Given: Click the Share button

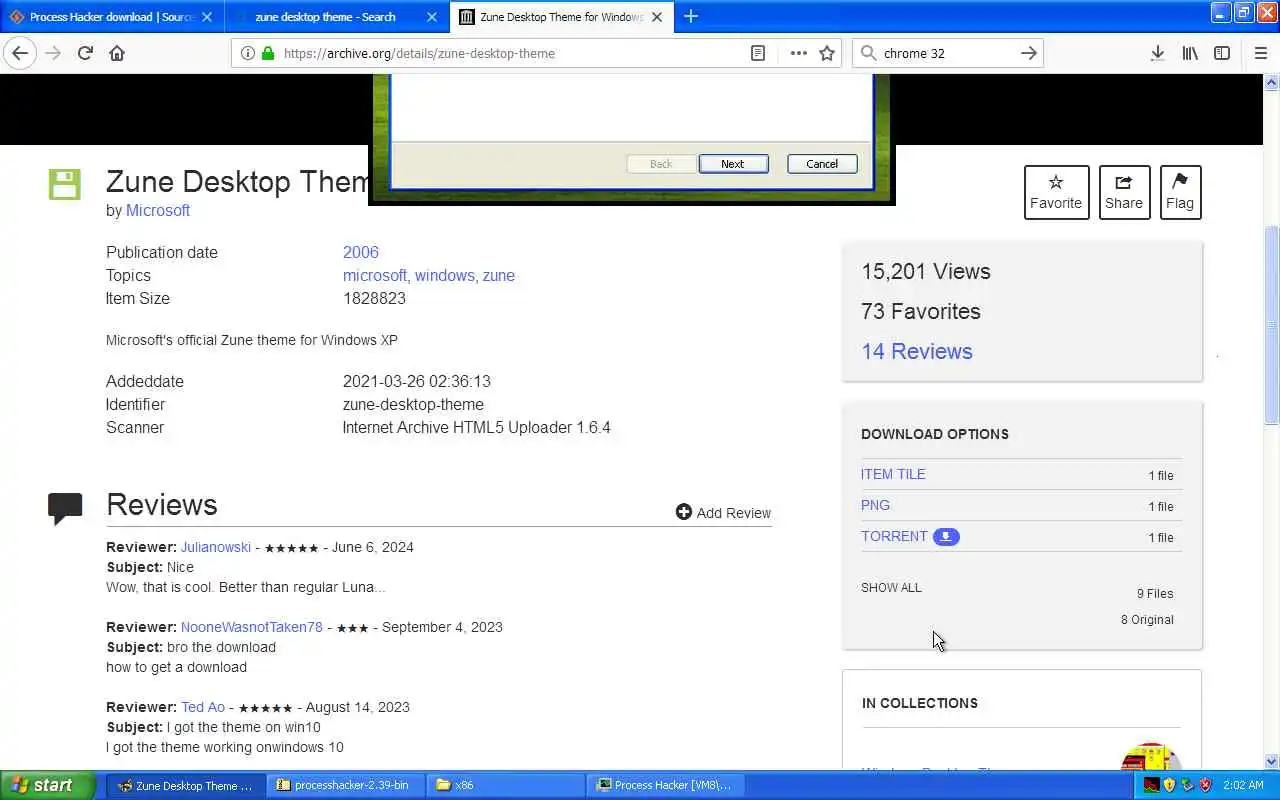Looking at the screenshot, I should [1124, 192].
